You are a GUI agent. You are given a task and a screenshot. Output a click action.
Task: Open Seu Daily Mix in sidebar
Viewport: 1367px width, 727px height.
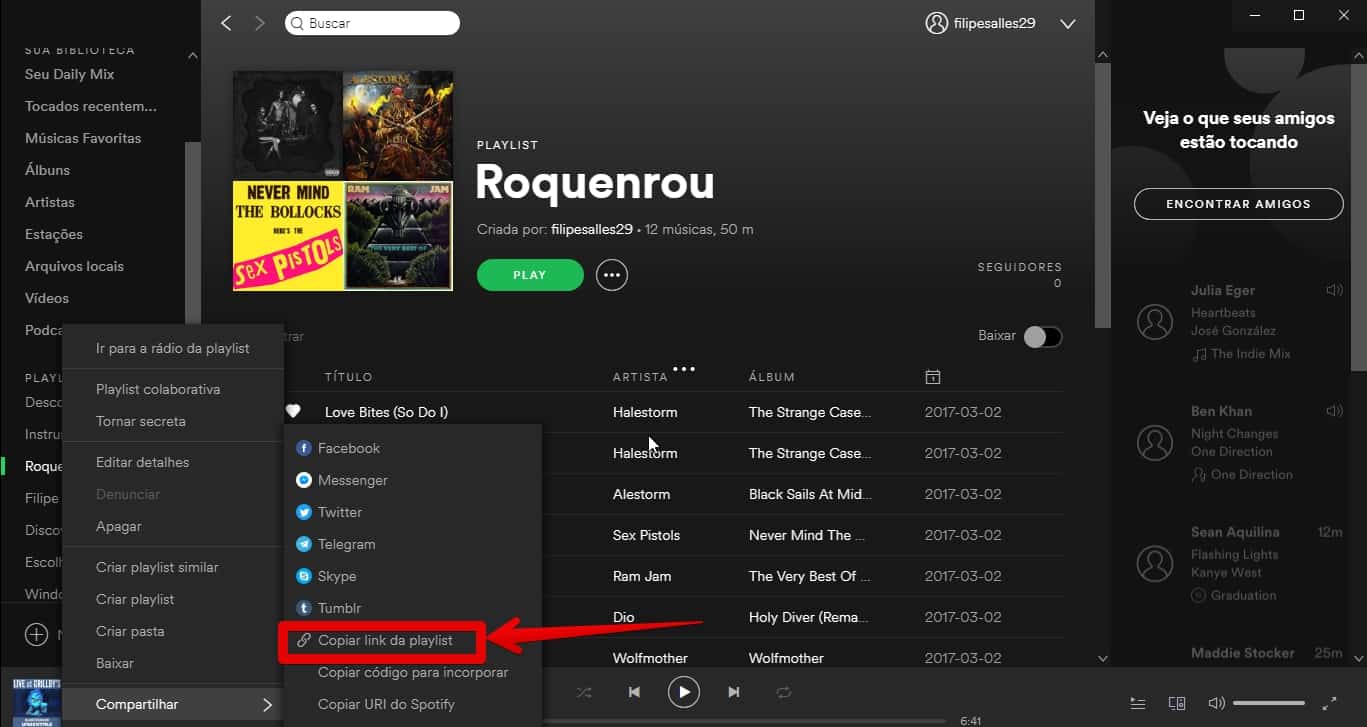(x=70, y=74)
